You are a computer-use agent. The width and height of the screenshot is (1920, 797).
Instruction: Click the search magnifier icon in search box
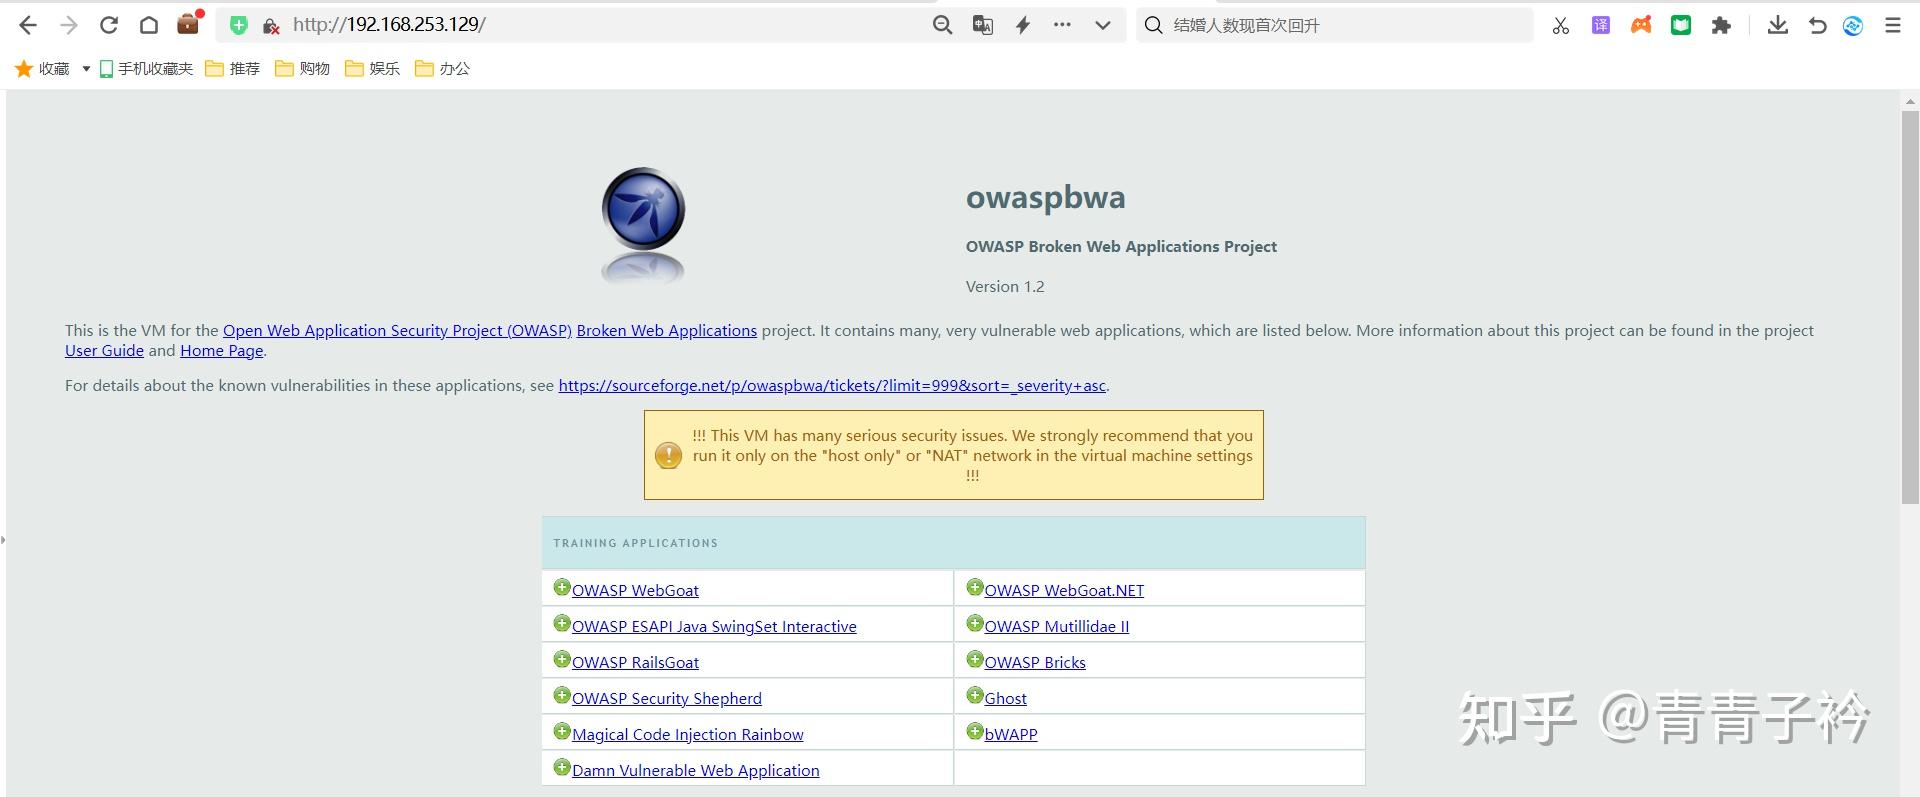pyautogui.click(x=1153, y=25)
